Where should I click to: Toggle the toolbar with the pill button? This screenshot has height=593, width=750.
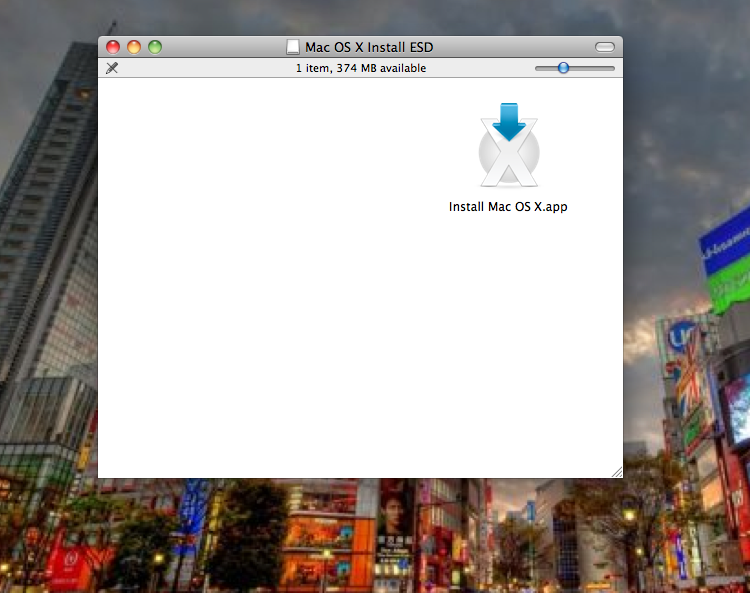point(605,47)
